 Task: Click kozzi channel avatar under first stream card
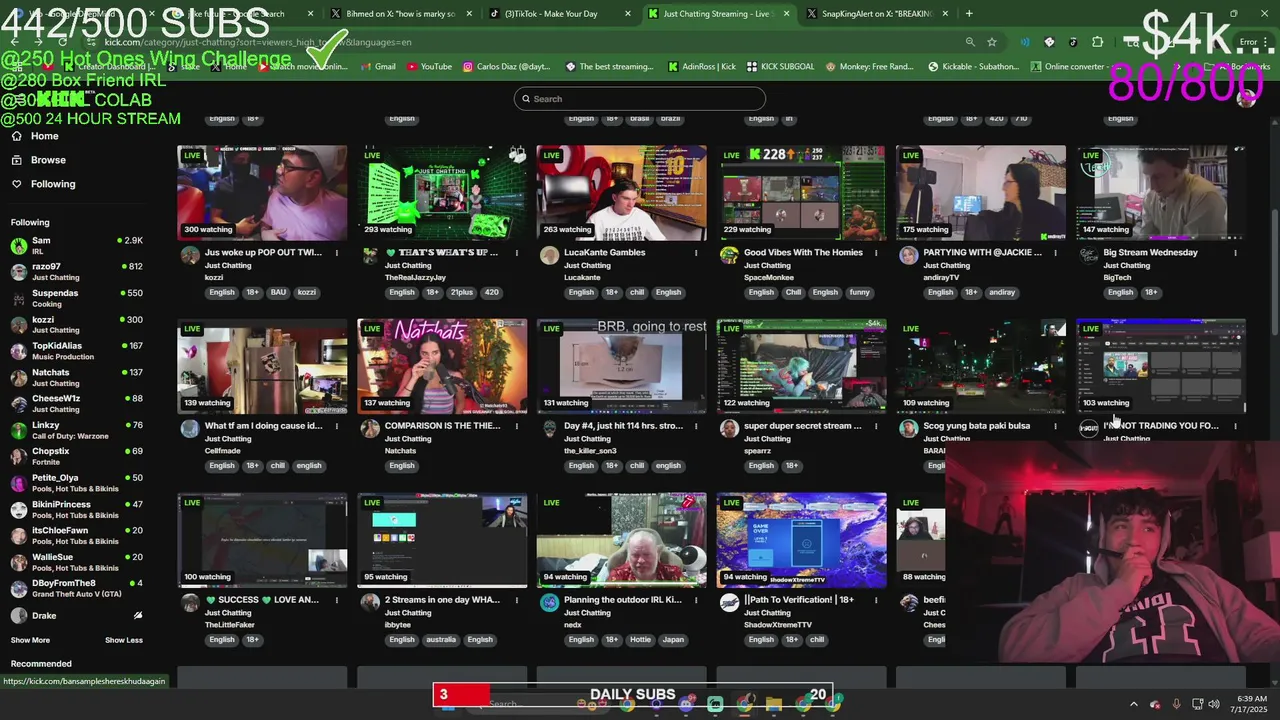[x=190, y=255]
